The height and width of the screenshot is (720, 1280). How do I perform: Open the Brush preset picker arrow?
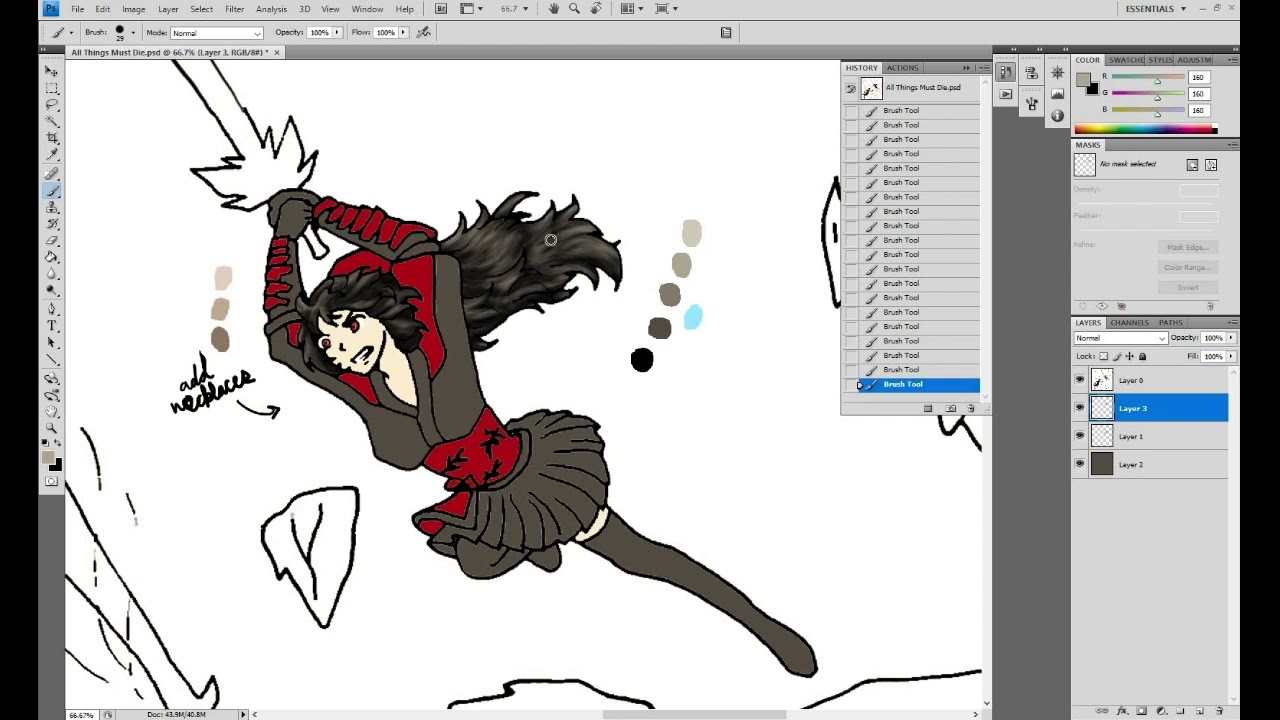(x=133, y=33)
